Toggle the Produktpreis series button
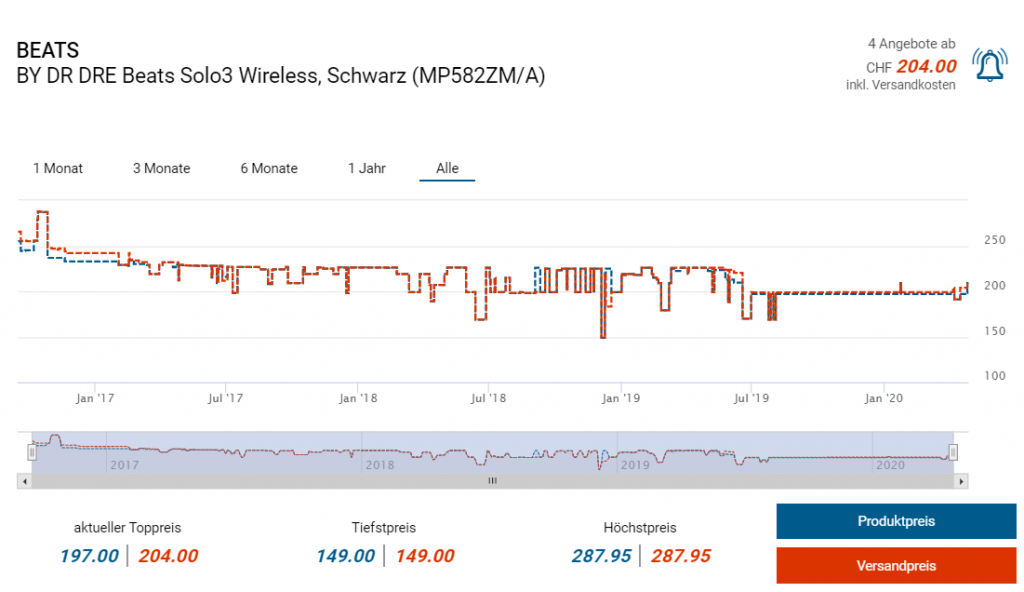 click(896, 521)
